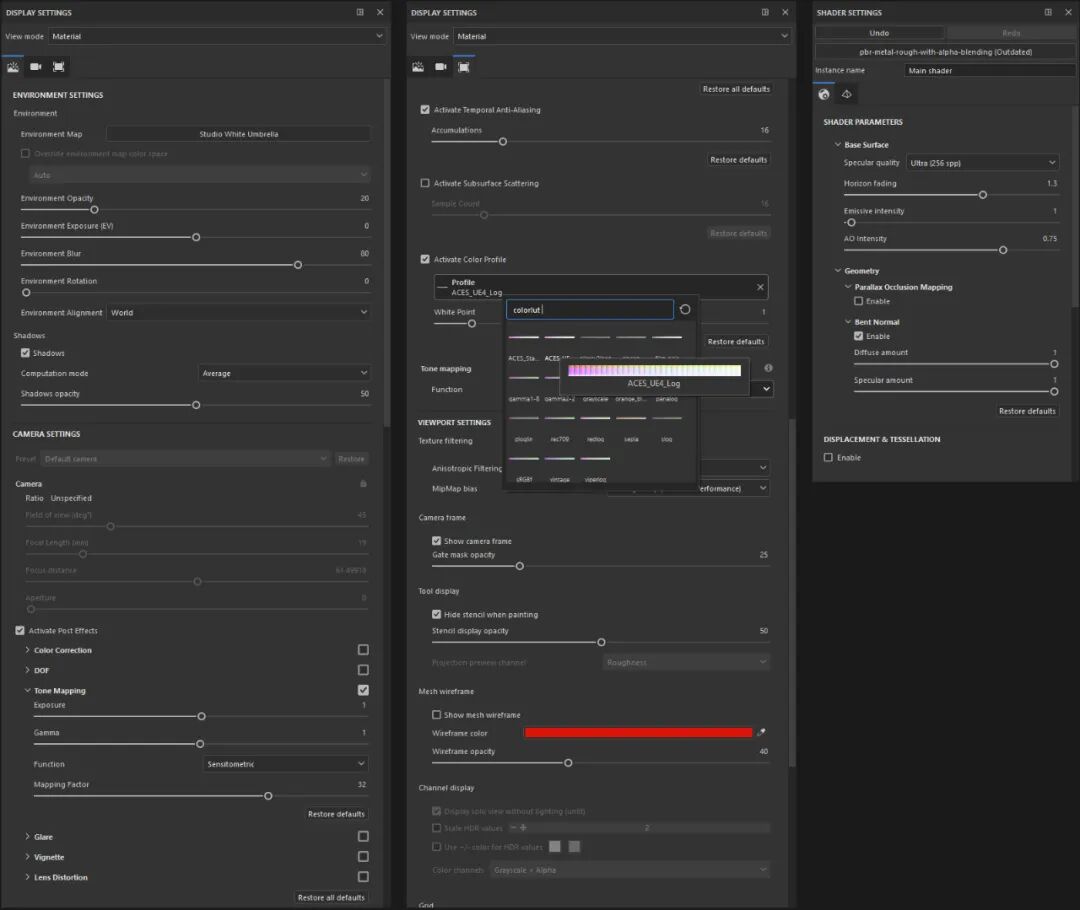Screen dimensions: 1080x910
Task: Toggle Activate Post Effects checkbox
Action: (20, 630)
